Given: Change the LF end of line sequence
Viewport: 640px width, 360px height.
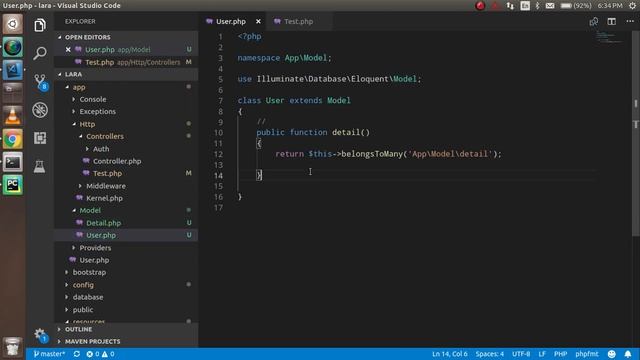Looking at the screenshot, I should tap(542, 354).
